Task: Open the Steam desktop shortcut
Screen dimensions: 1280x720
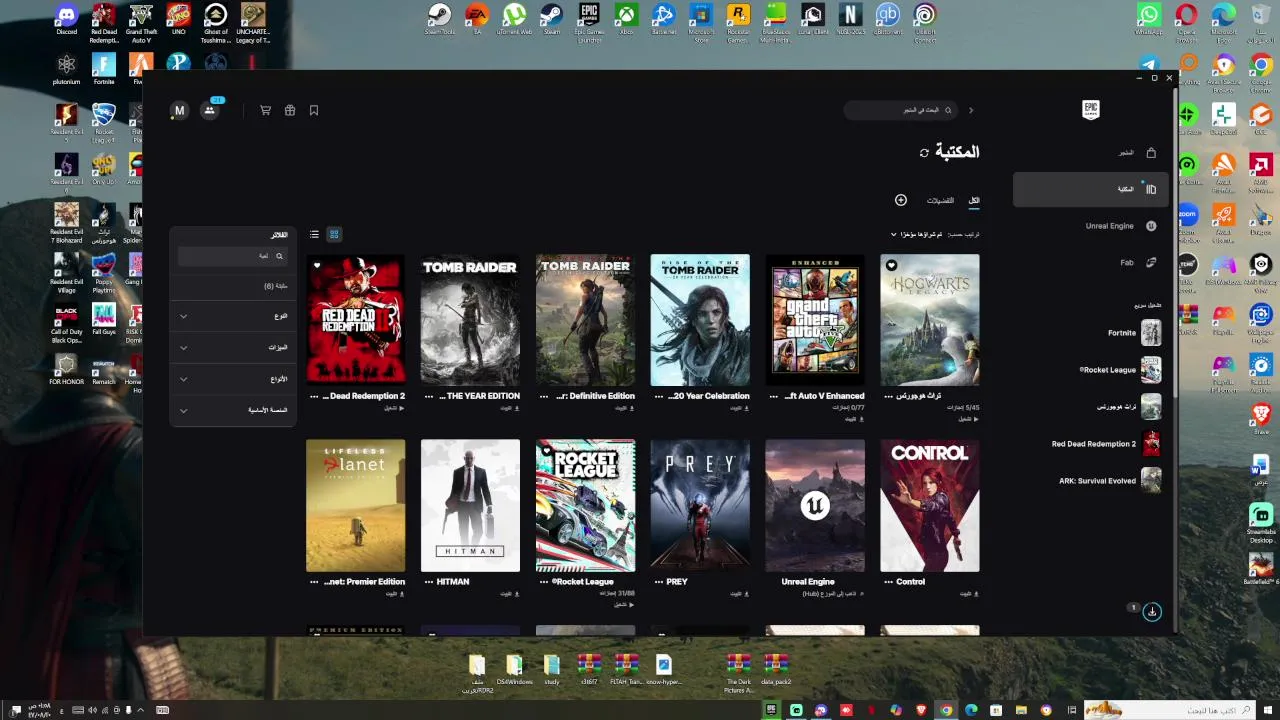Action: click(551, 20)
